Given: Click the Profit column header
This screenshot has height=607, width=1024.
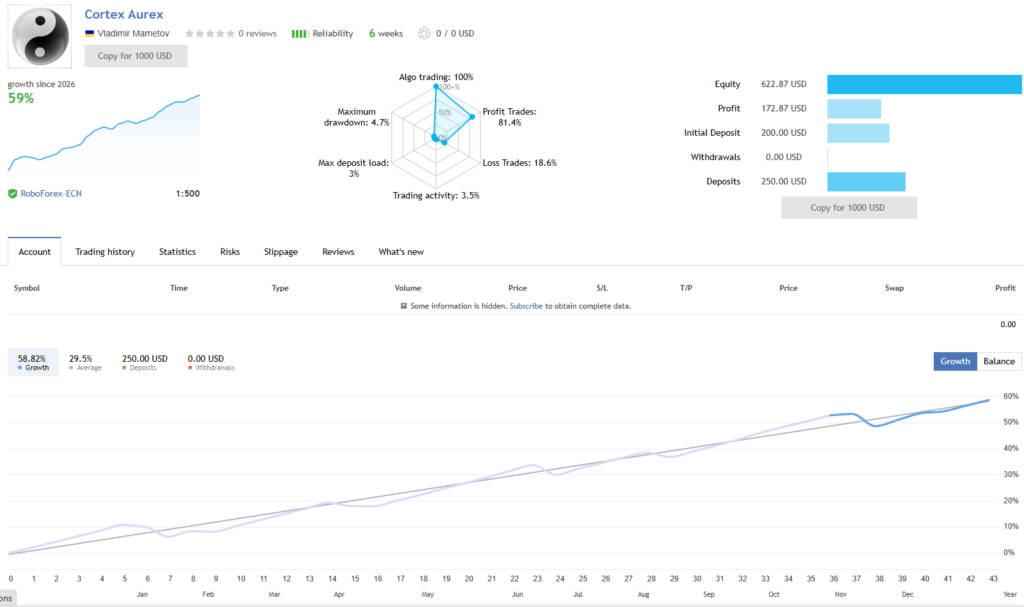Looking at the screenshot, I should point(1005,288).
